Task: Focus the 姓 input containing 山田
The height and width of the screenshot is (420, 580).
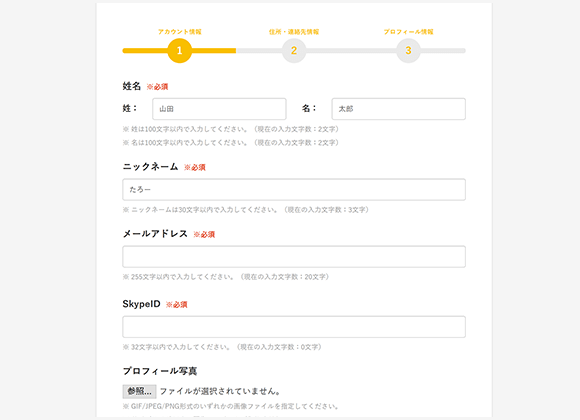Action: click(x=219, y=109)
